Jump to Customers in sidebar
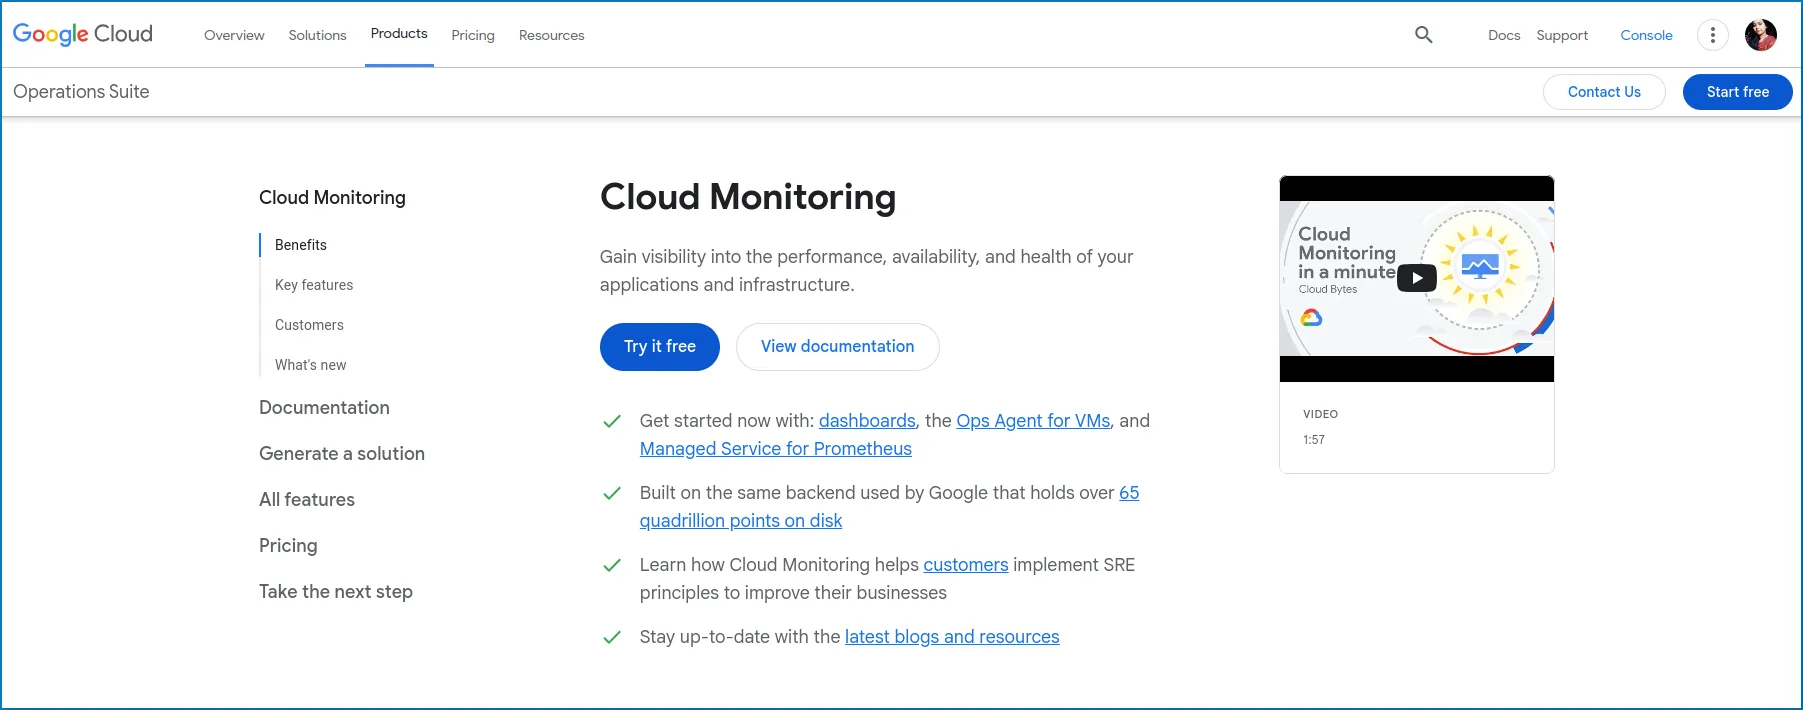Image resolution: width=1803 pixels, height=710 pixels. point(309,325)
